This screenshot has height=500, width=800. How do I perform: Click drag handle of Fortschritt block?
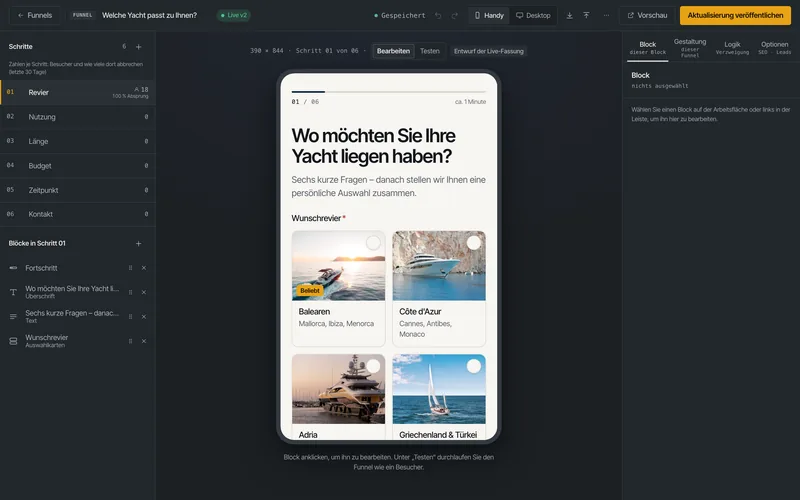pos(131,268)
